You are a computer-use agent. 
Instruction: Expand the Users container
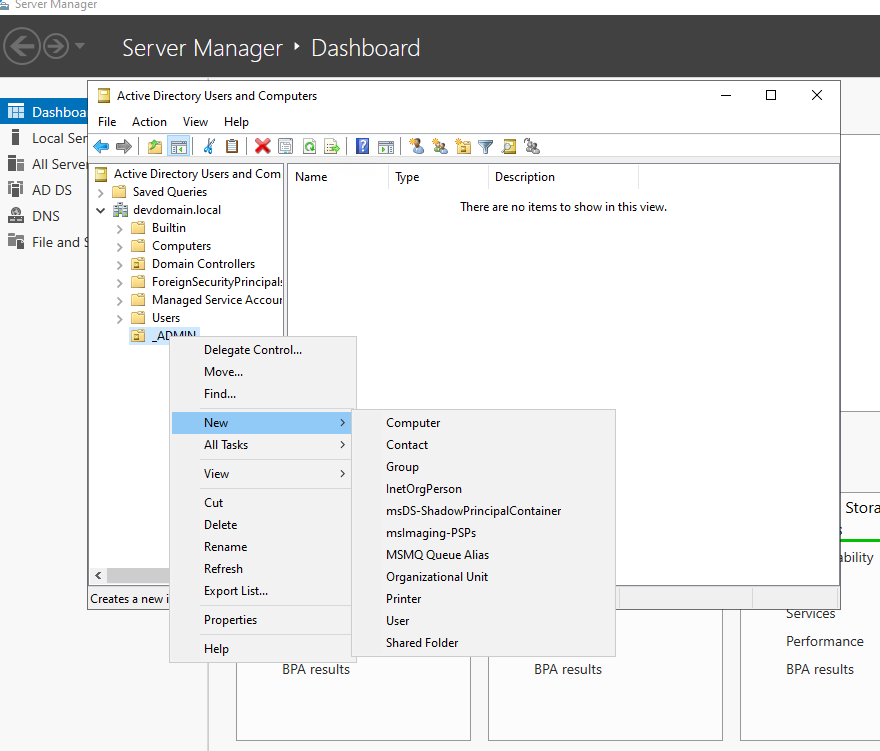(120, 319)
